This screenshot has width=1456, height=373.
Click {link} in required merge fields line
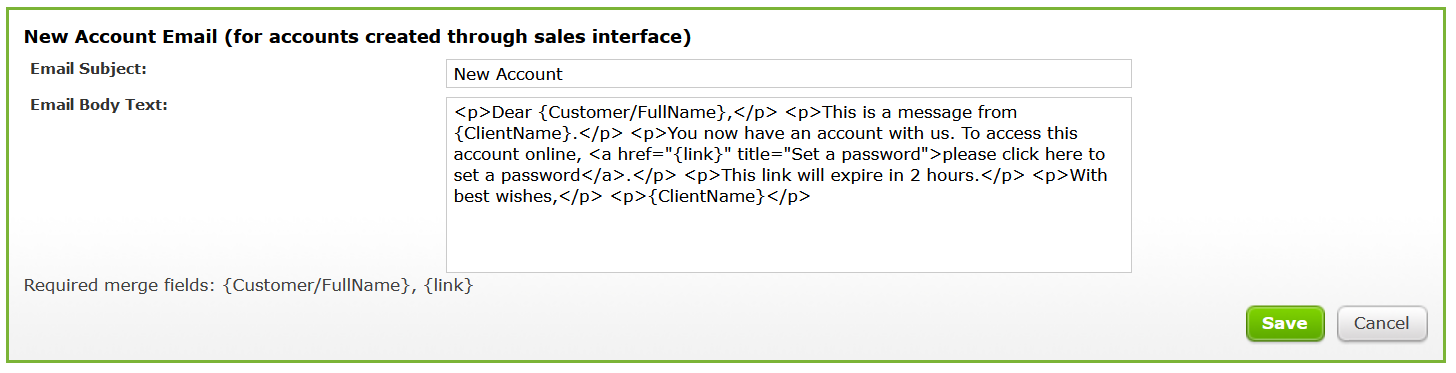[448, 285]
